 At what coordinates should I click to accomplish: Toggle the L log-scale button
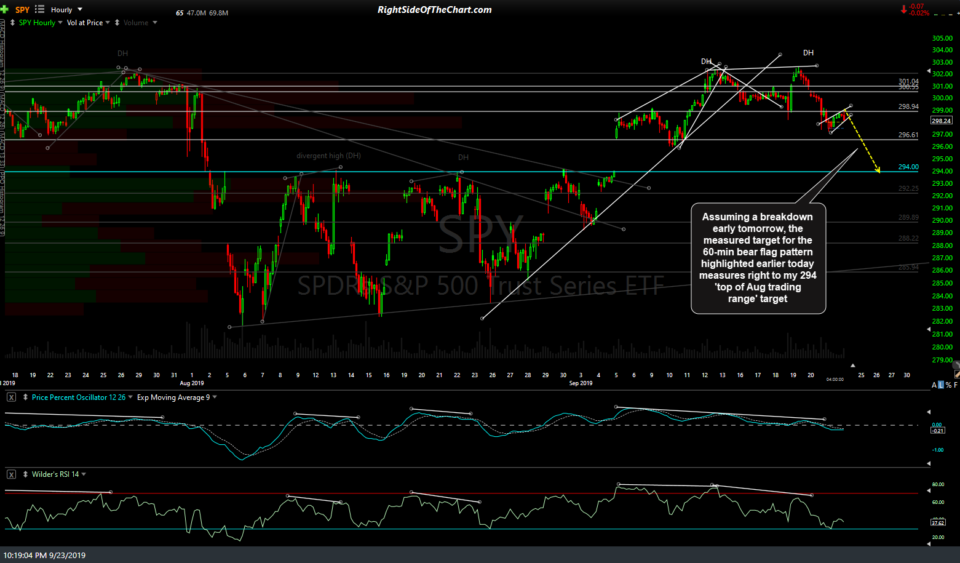[940, 385]
